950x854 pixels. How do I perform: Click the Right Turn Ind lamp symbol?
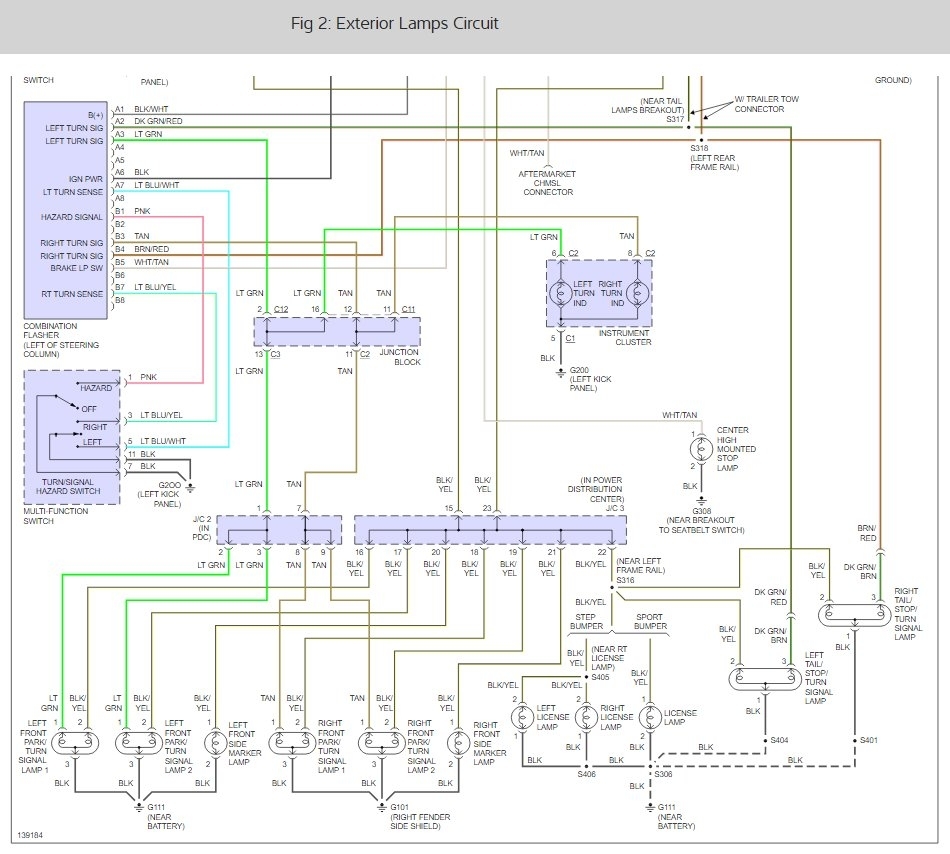pos(637,294)
